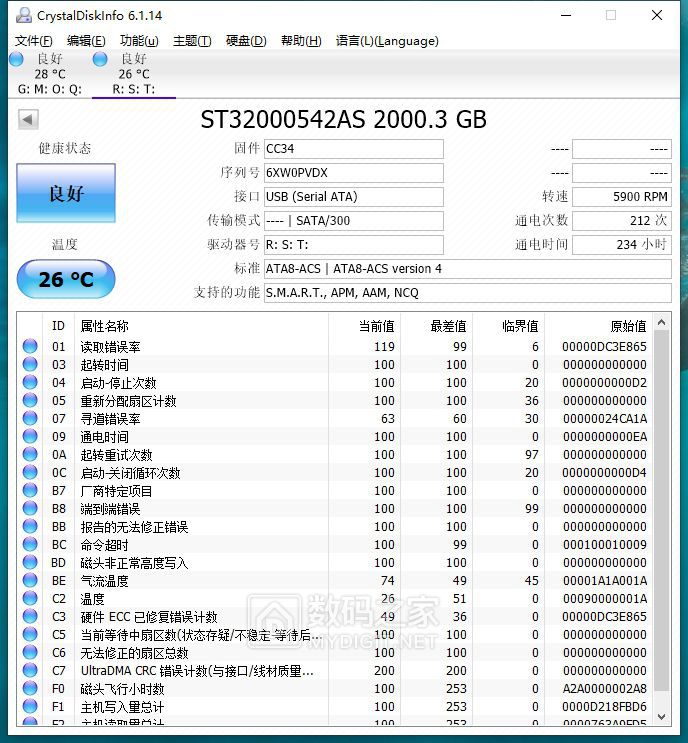Click the 26 °C temperature button
Screen dimensions: 688x743
(x=66, y=279)
